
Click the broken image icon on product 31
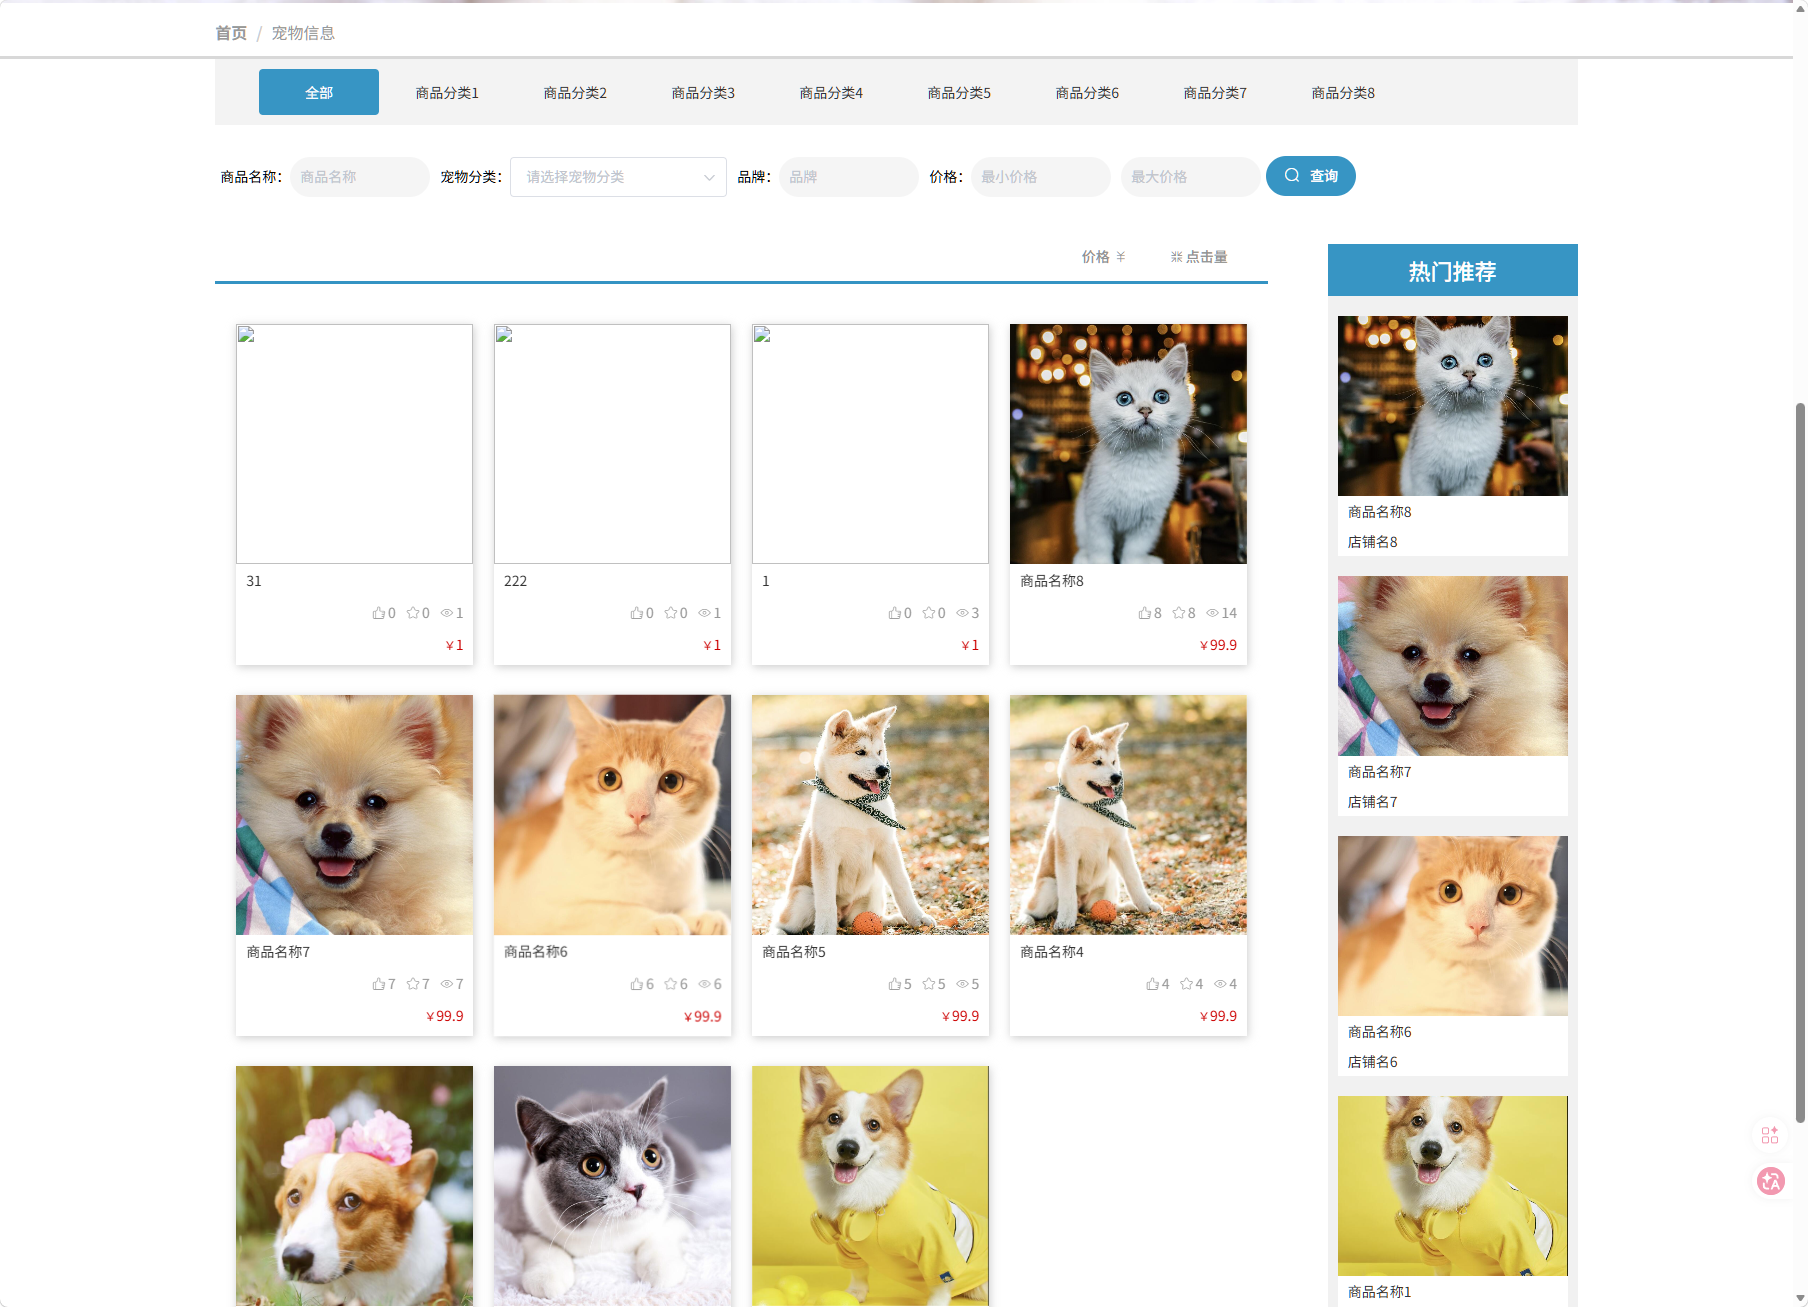coord(247,335)
